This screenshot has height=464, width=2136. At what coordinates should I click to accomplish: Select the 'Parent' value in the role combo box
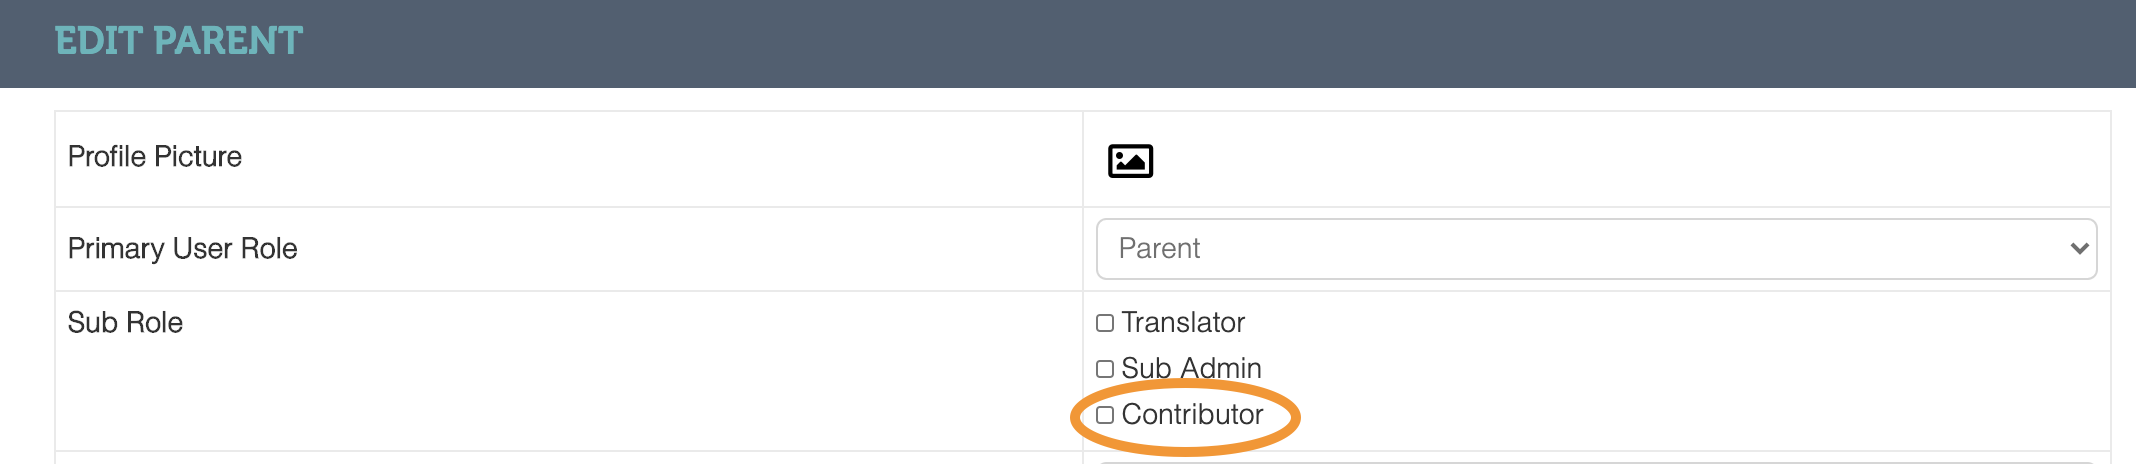1159,249
